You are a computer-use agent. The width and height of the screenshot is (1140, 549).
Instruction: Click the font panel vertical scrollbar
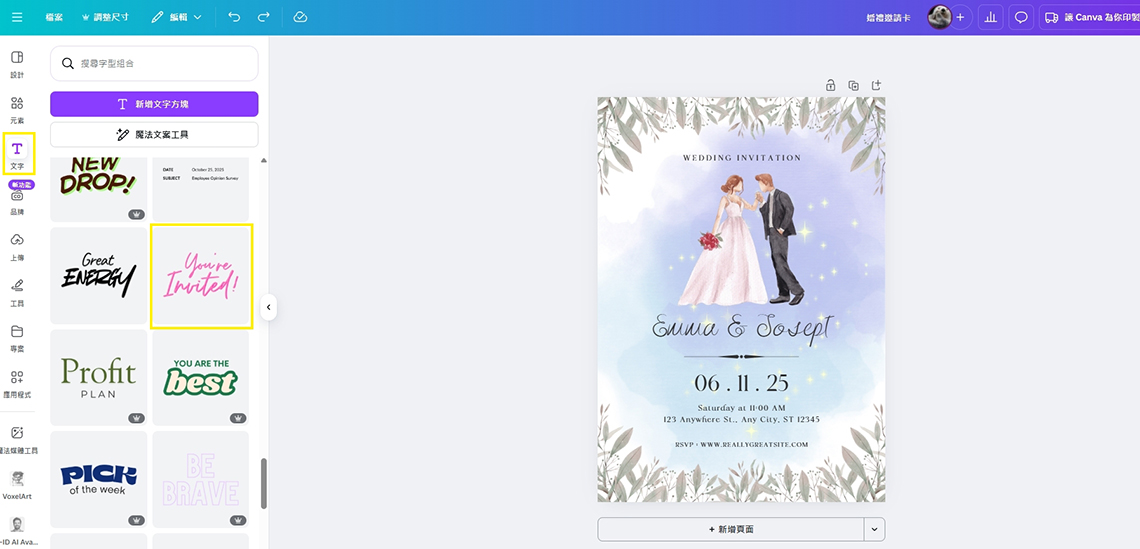tap(264, 483)
